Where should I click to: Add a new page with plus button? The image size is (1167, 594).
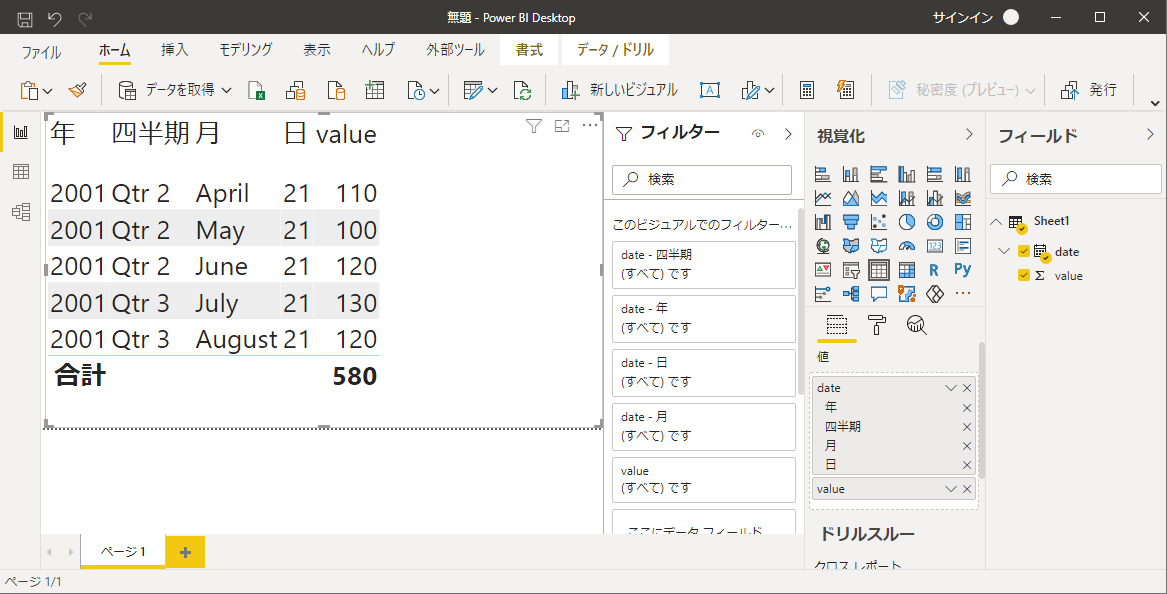pos(185,552)
